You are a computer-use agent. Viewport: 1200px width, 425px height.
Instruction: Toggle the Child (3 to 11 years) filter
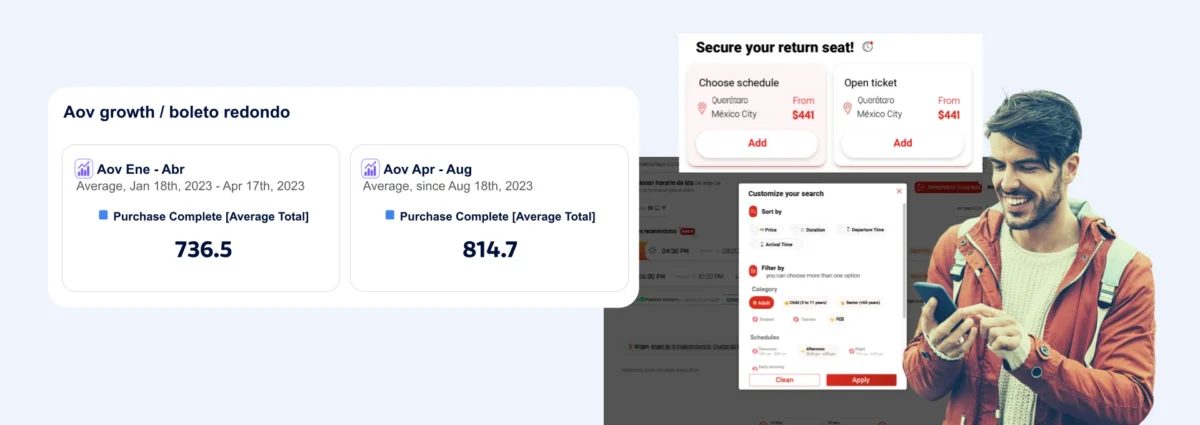[807, 302]
